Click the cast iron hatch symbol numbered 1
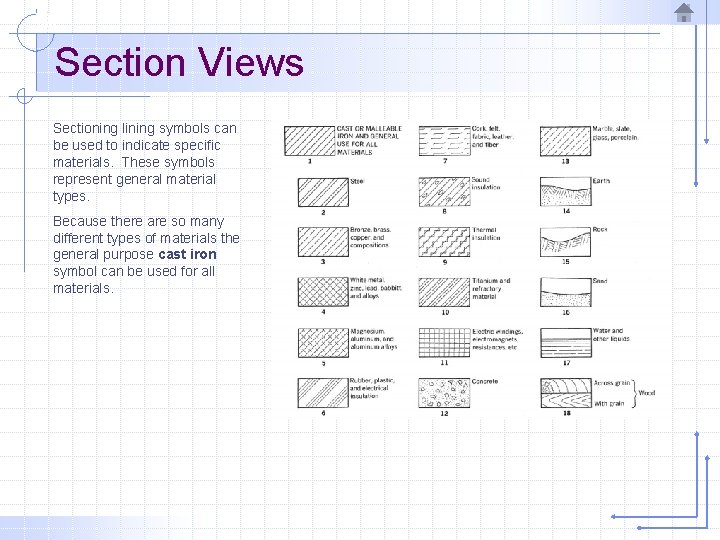This screenshot has width=720, height=540. [x=309, y=141]
